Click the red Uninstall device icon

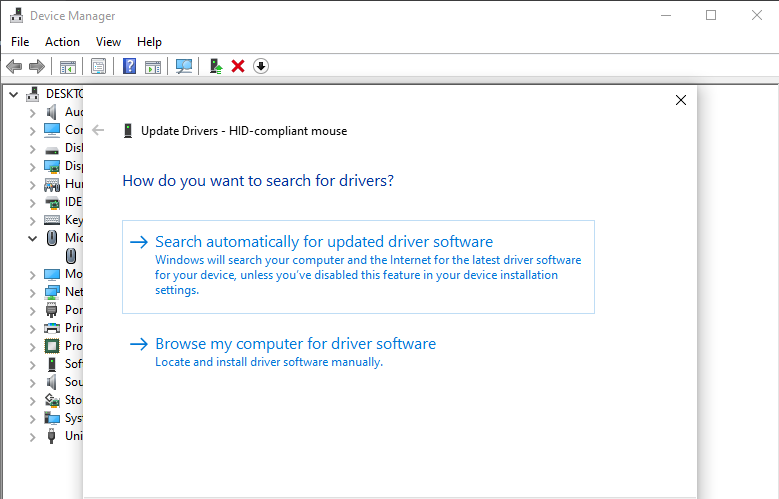[x=238, y=66]
